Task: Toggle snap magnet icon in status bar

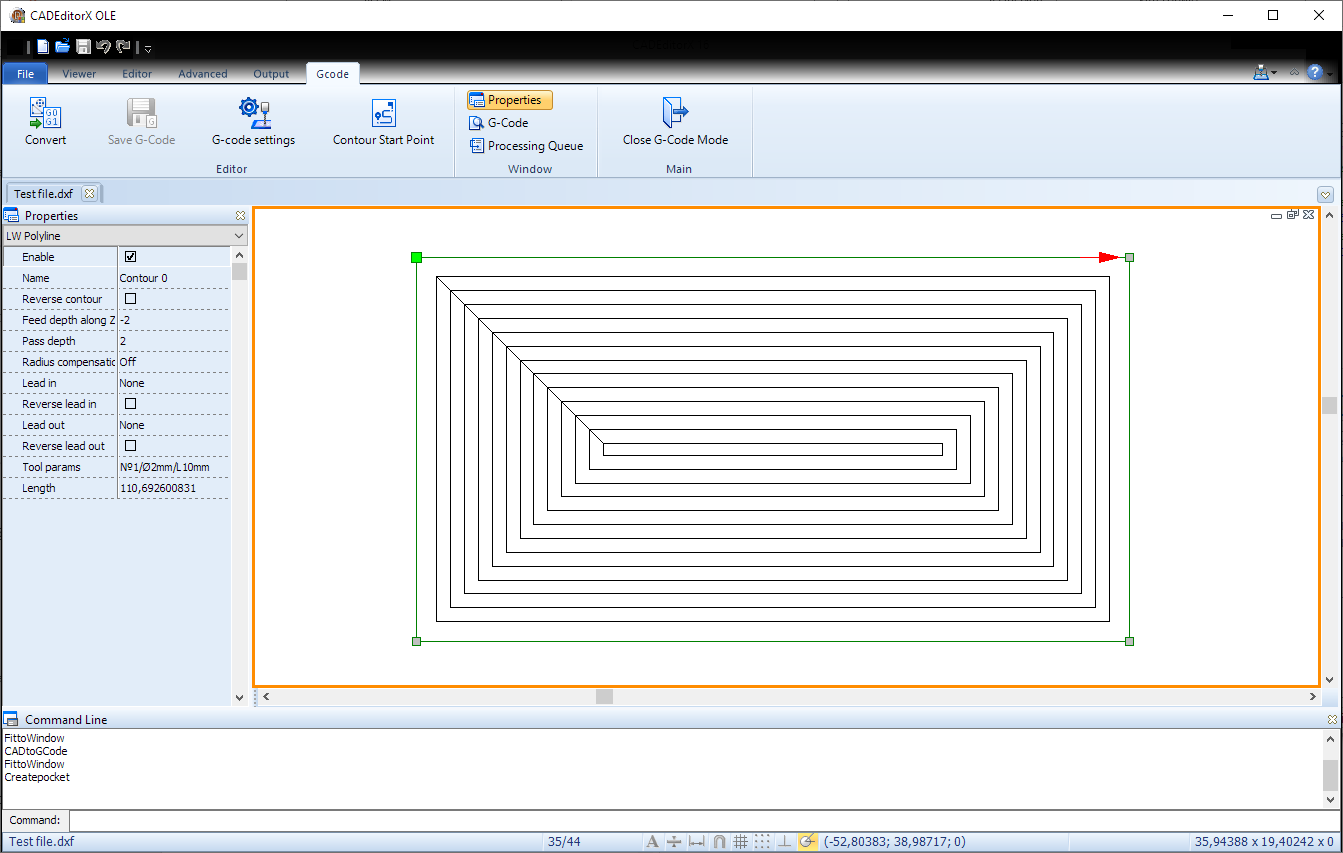Action: tap(719, 842)
